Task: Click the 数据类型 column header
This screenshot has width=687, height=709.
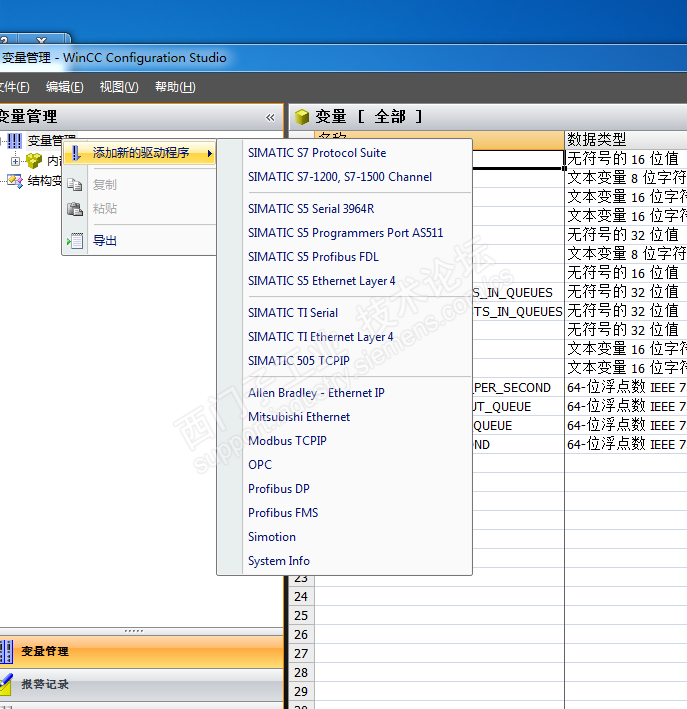Action: point(626,139)
